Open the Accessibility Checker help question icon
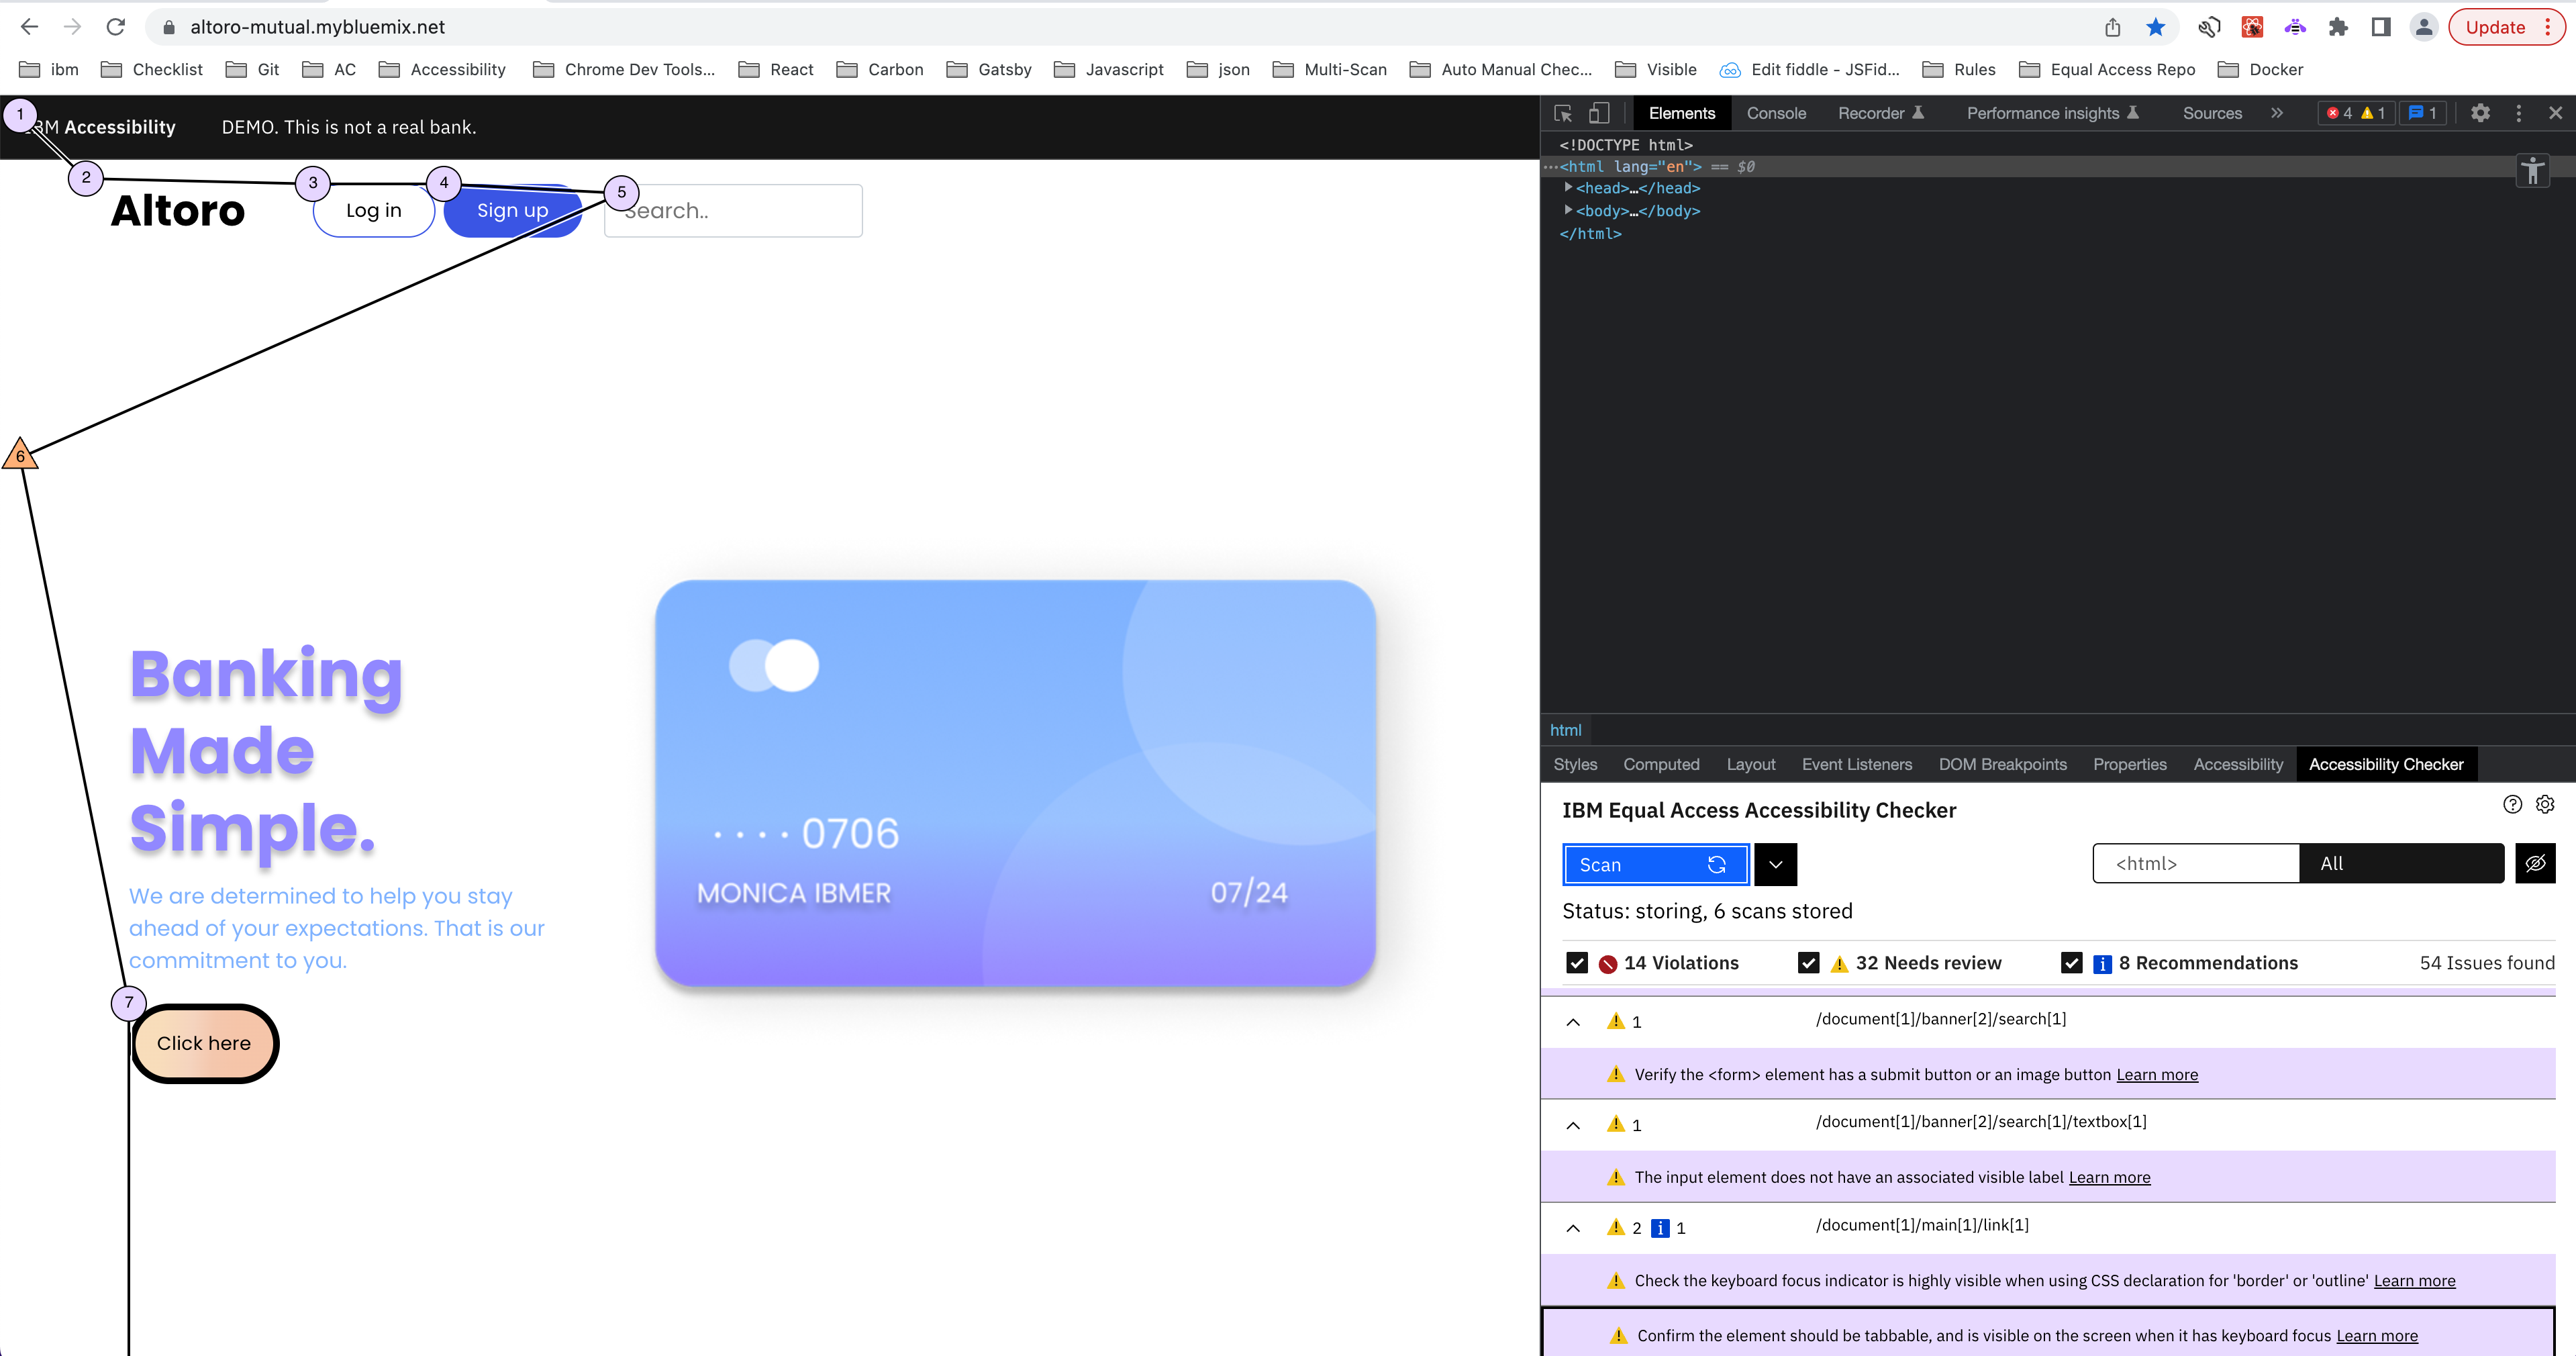This screenshot has width=2576, height=1356. [2512, 804]
